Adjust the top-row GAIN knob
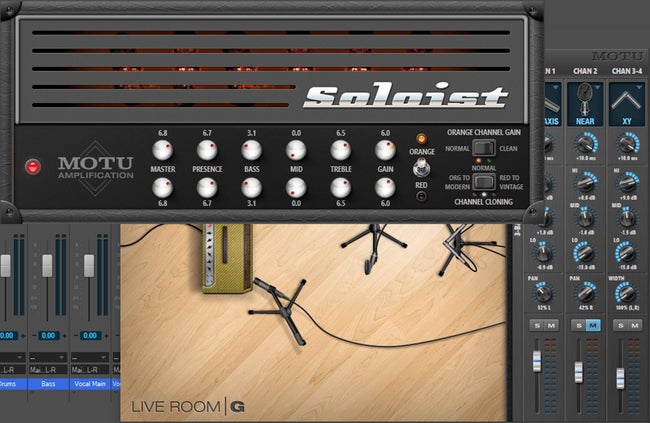The image size is (650, 423). (385, 150)
